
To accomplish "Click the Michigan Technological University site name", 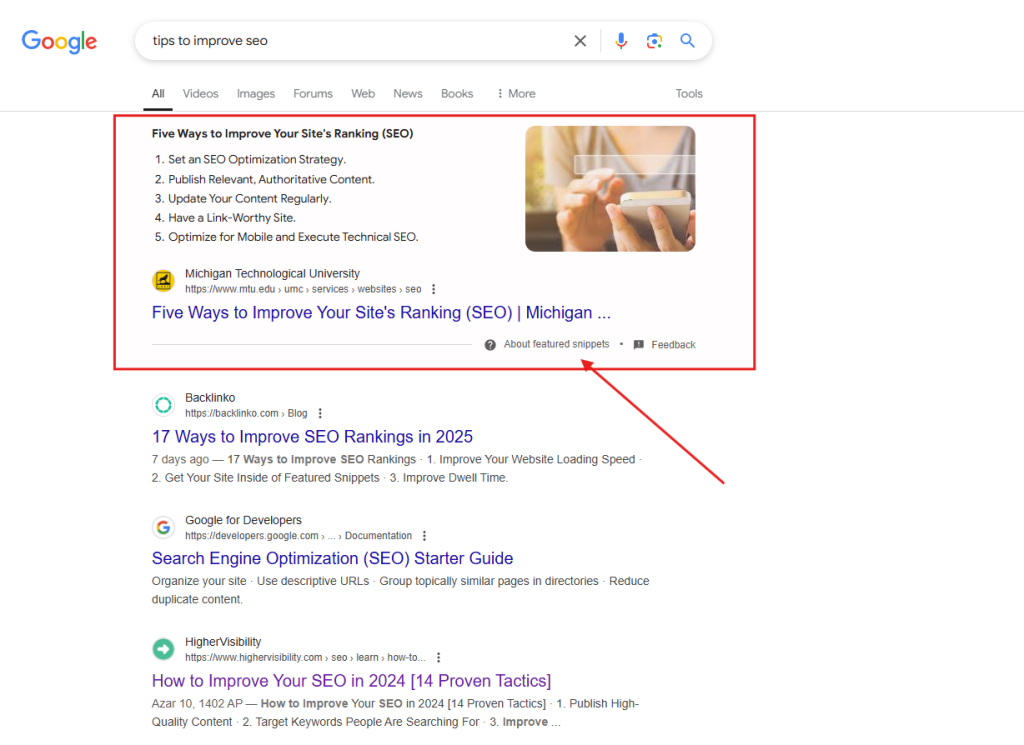I will coord(272,274).
